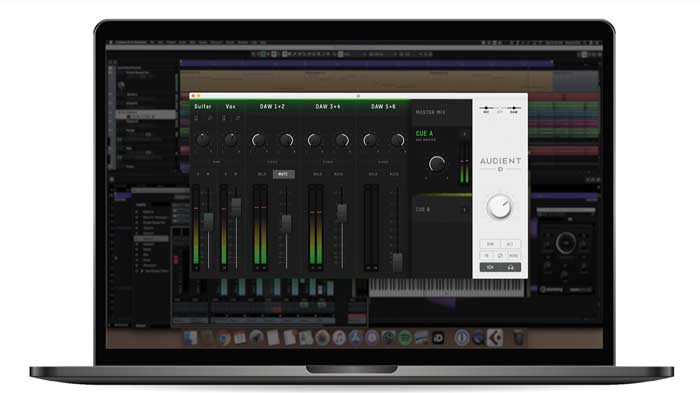Grab the DAW 1+2 fader handle
This screenshot has height=393, width=700.
(286, 224)
